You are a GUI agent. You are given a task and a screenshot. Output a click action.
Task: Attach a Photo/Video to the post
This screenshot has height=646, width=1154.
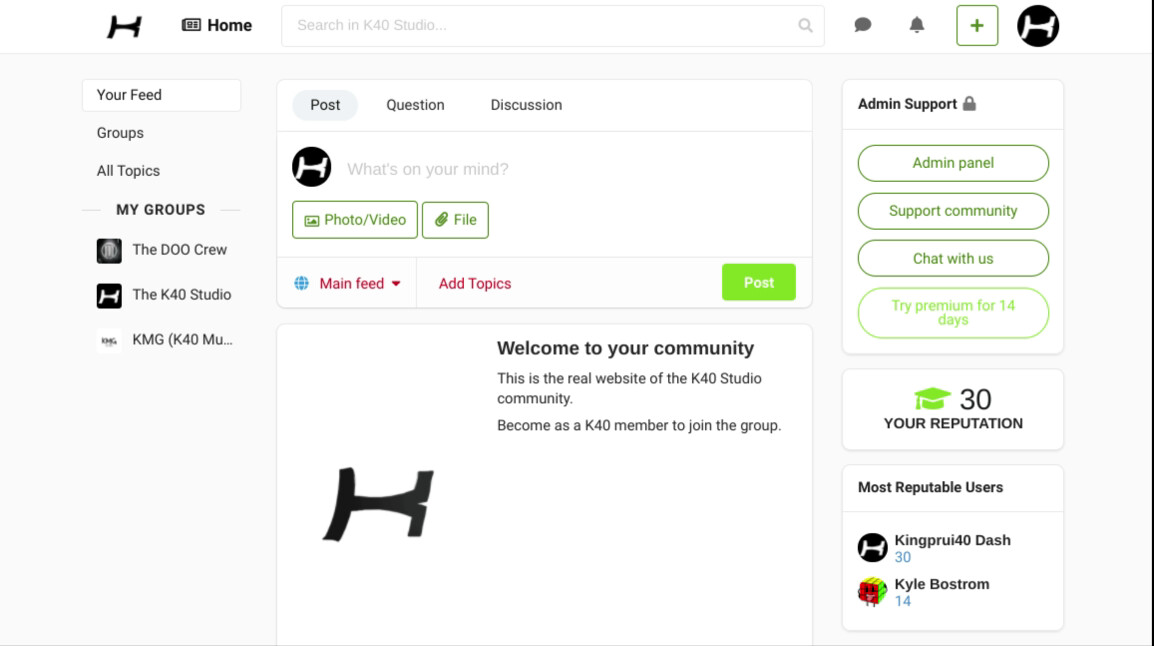tap(355, 220)
